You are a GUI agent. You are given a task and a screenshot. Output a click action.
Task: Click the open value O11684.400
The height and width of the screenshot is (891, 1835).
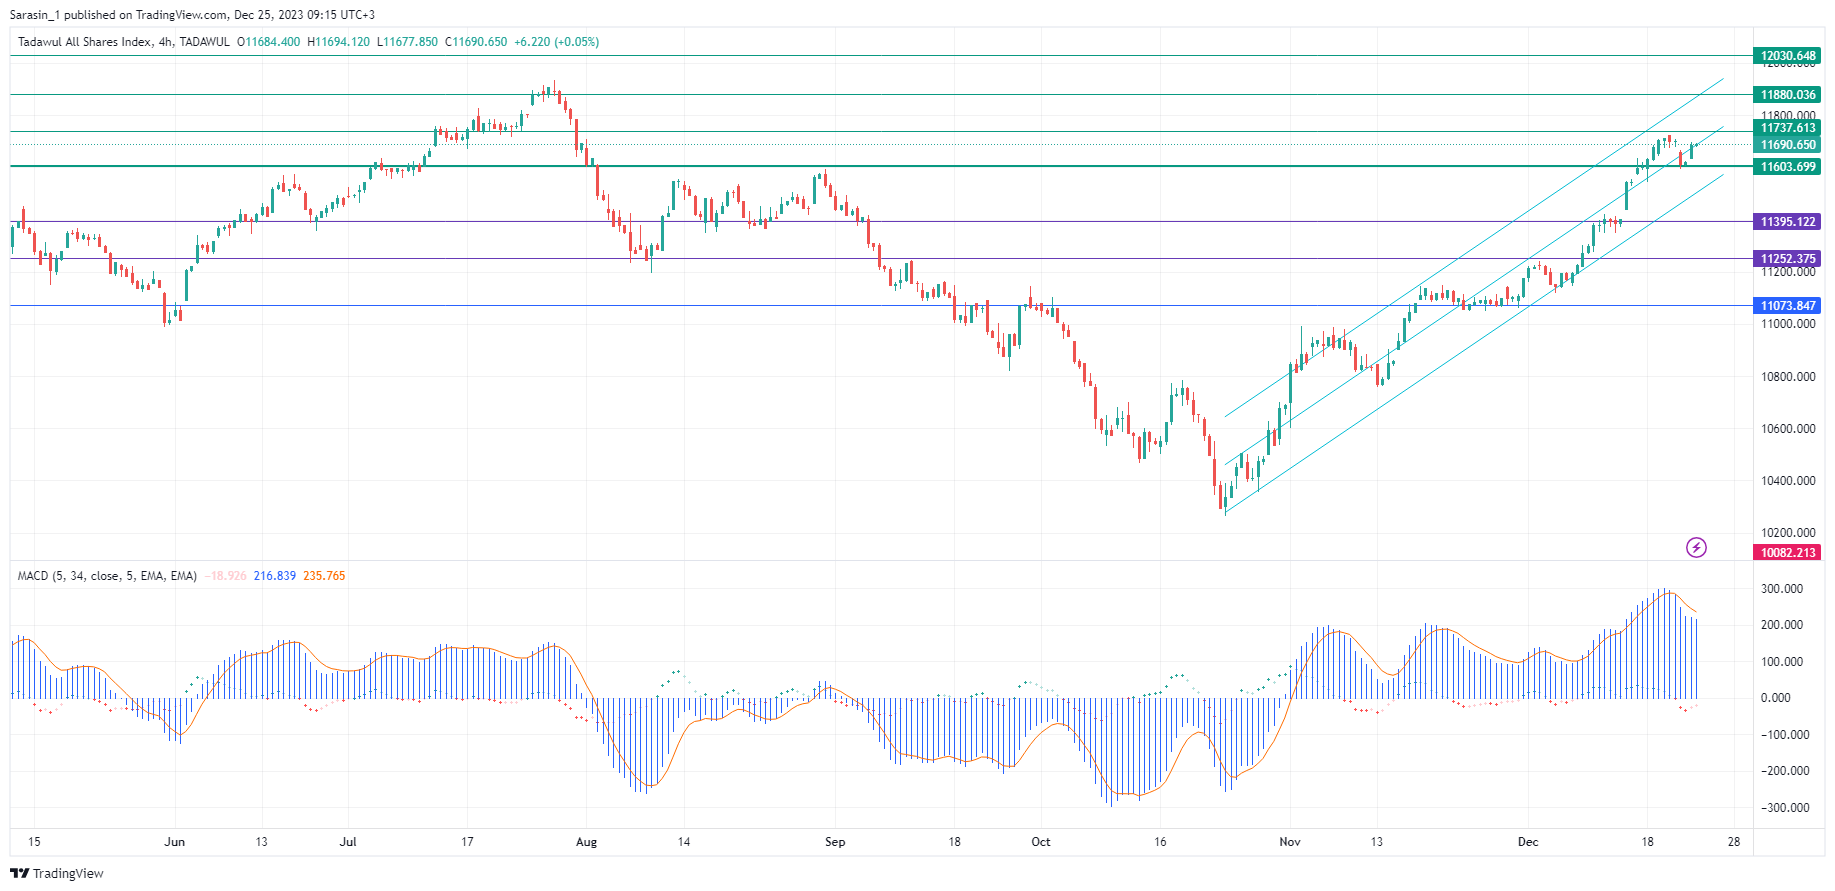268,42
